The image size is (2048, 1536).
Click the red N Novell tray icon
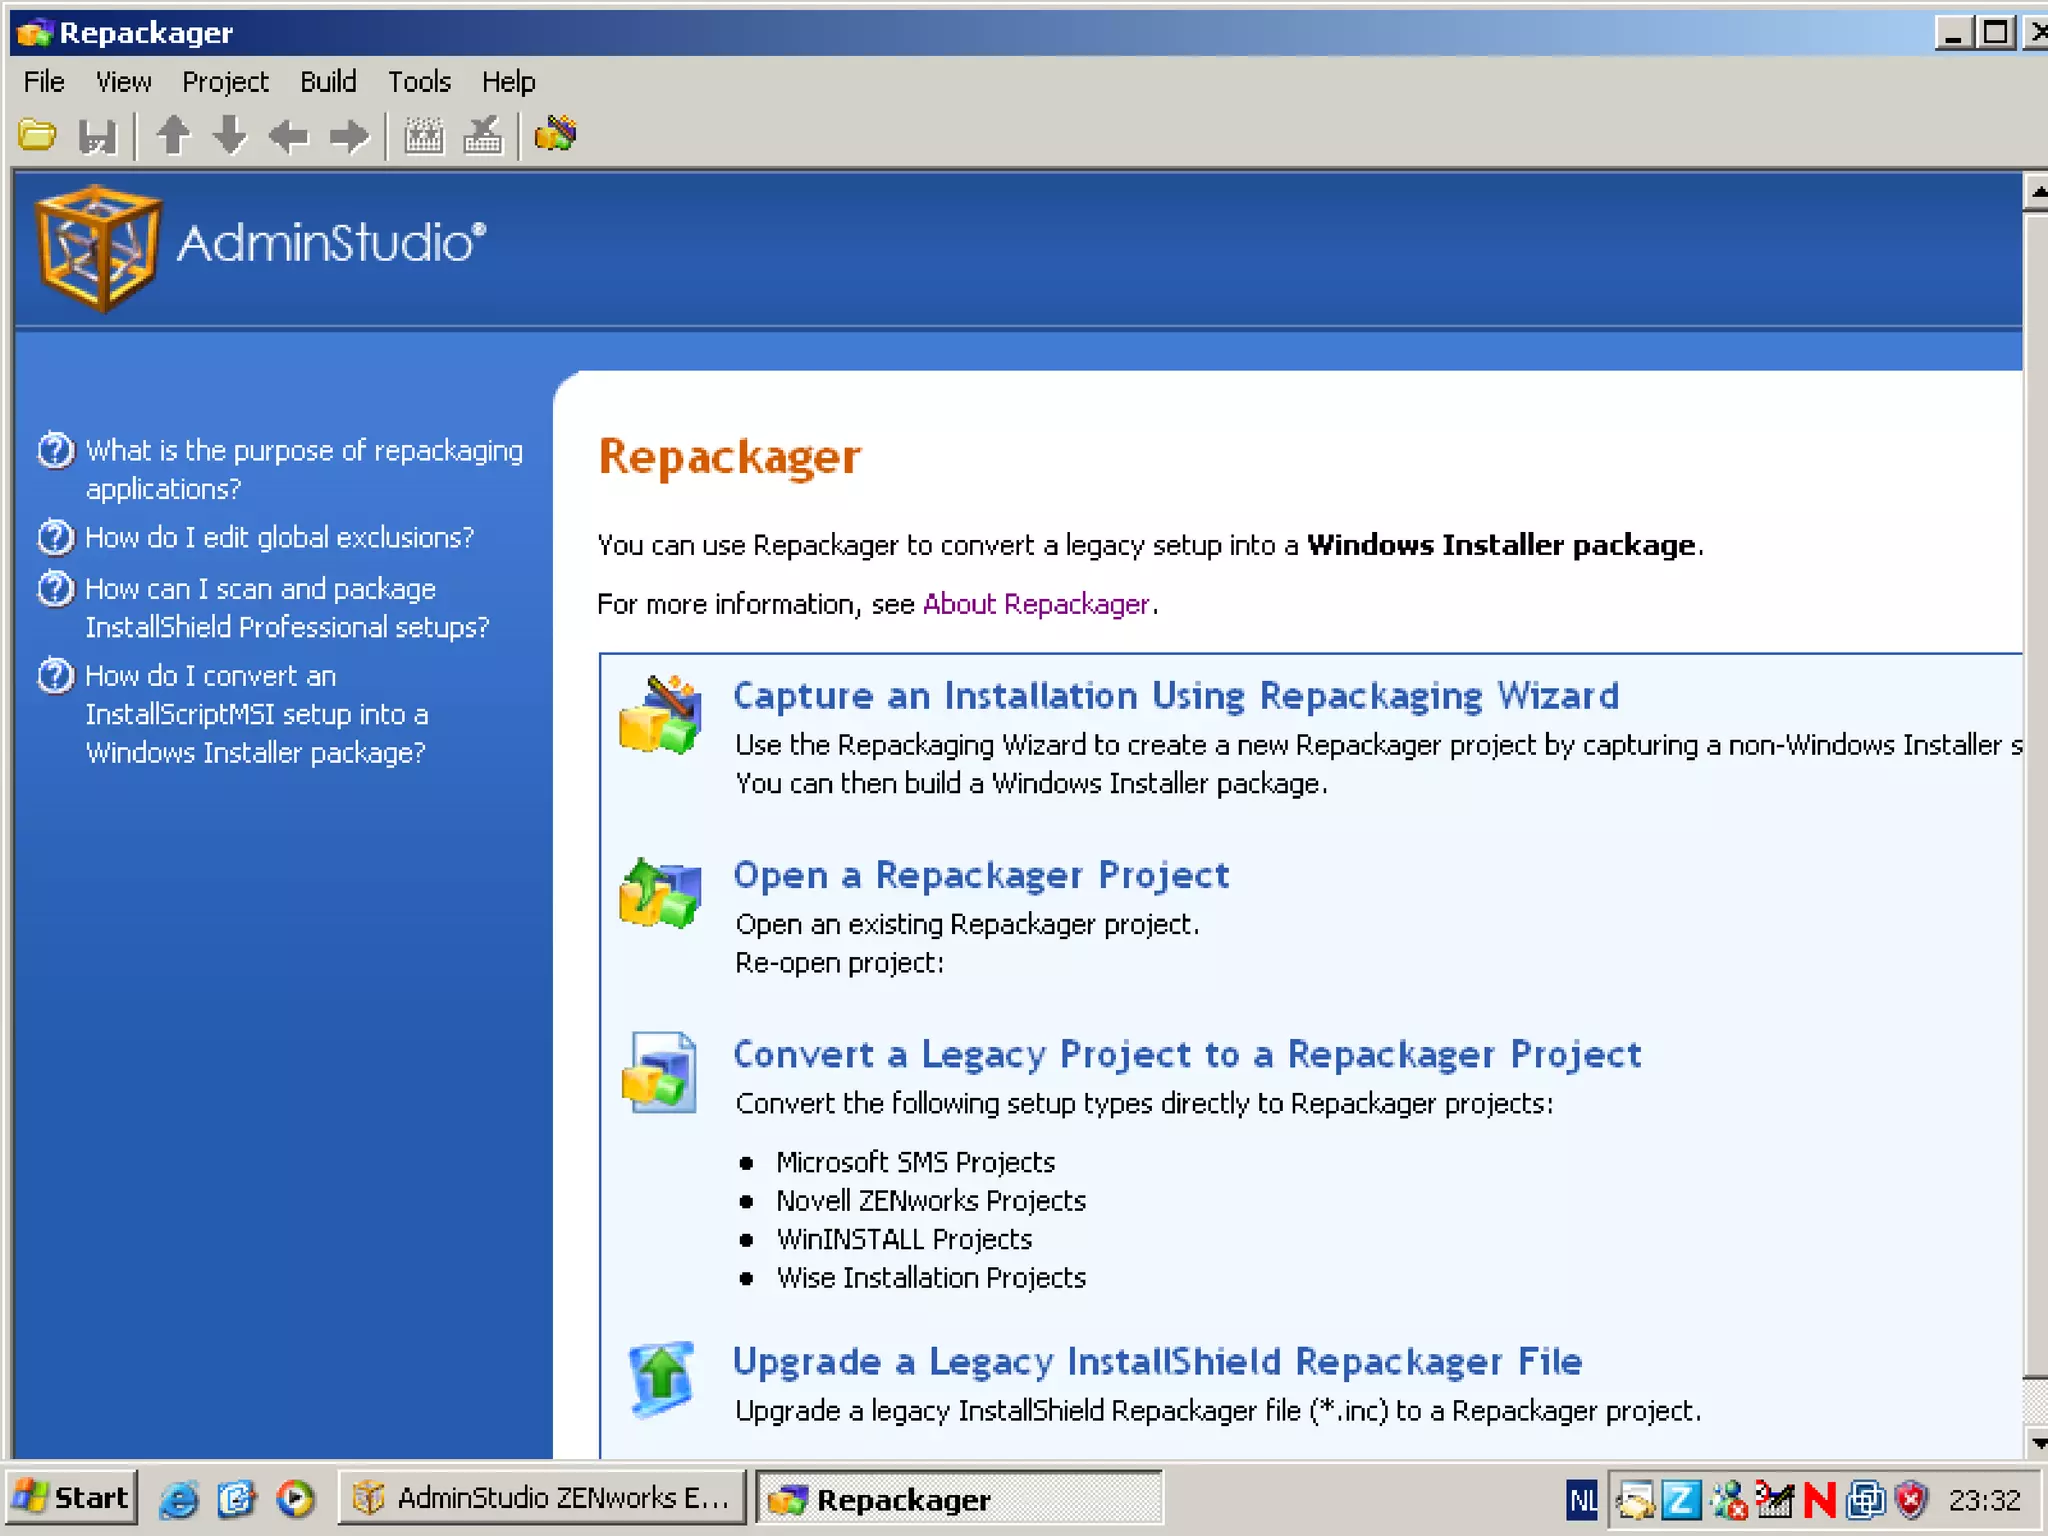click(x=1820, y=1500)
